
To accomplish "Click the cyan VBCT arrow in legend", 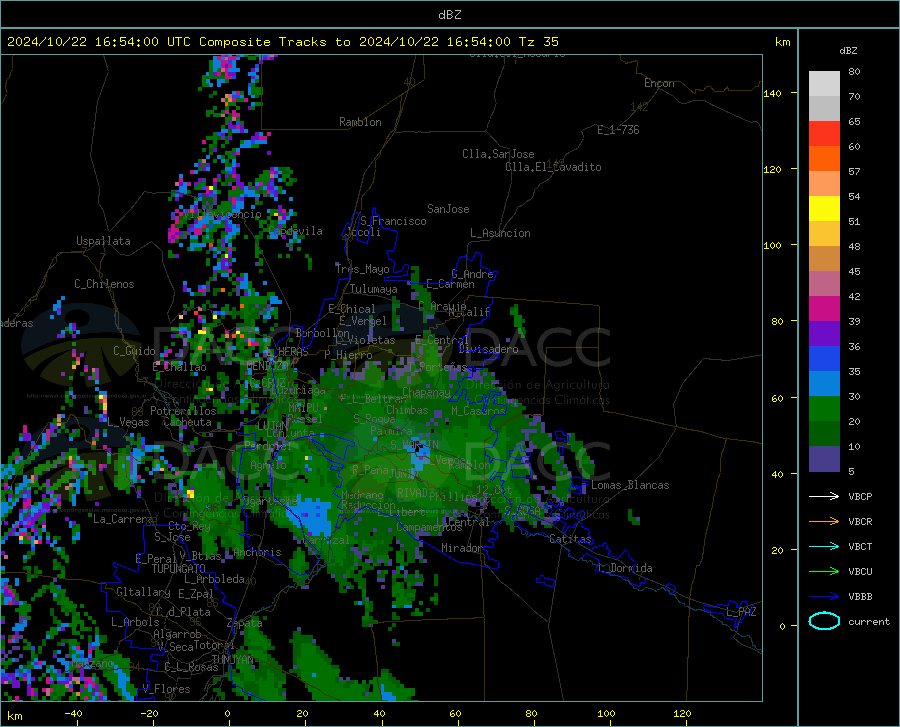I will point(824,546).
